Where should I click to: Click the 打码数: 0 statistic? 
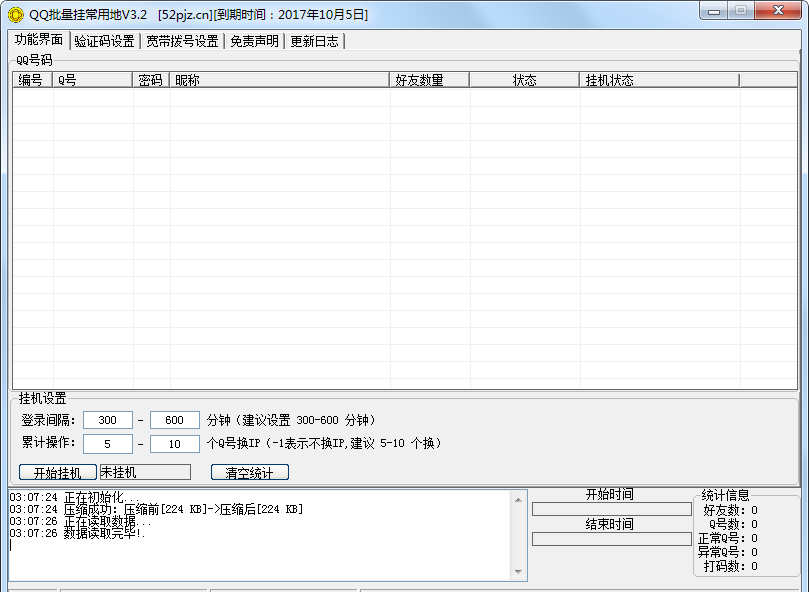[x=730, y=566]
